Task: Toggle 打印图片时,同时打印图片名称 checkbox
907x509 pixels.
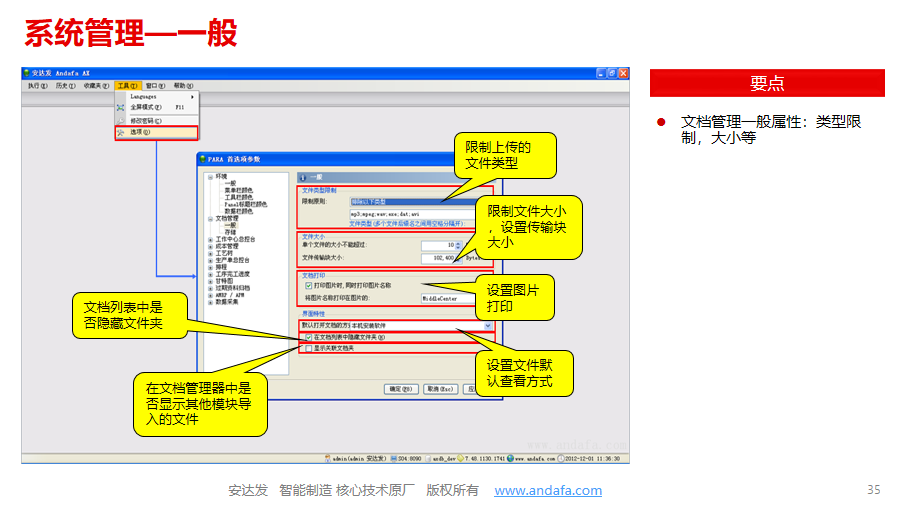Action: 308,285
